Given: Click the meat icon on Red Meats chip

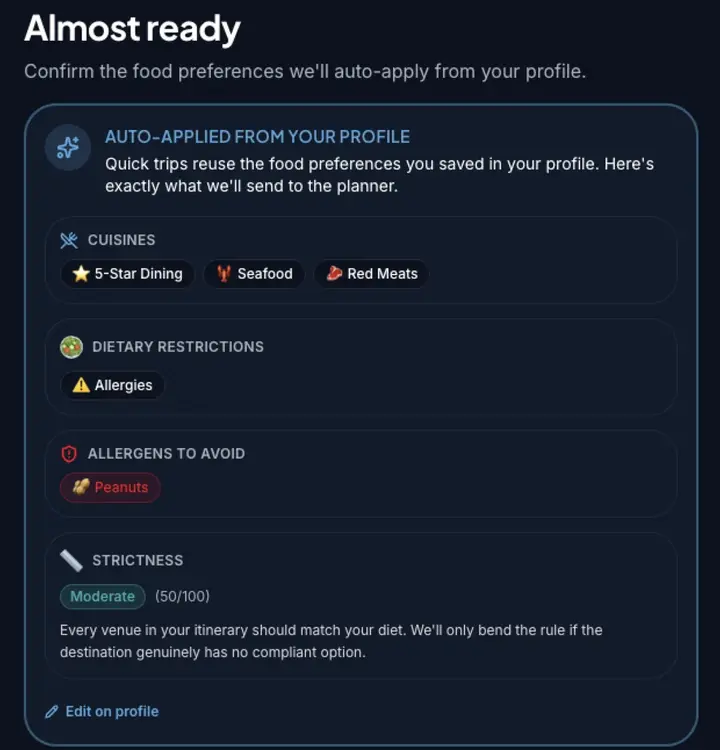Looking at the screenshot, I should tap(334, 273).
